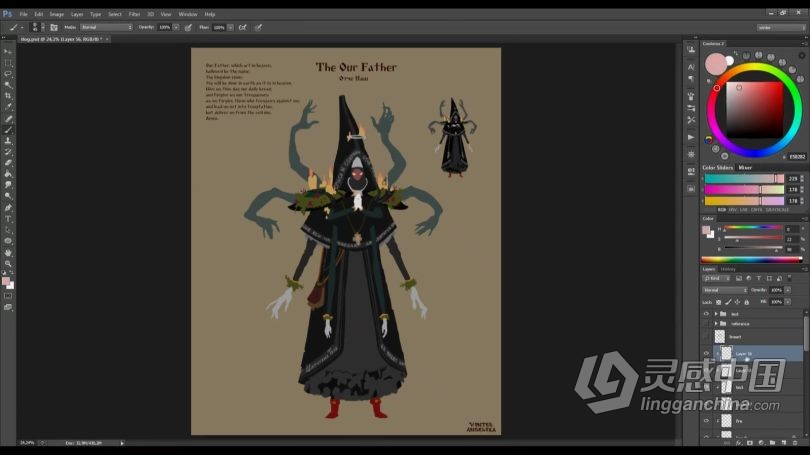Click the add layer mask icon
The height and width of the screenshot is (455, 810).
coord(750,443)
